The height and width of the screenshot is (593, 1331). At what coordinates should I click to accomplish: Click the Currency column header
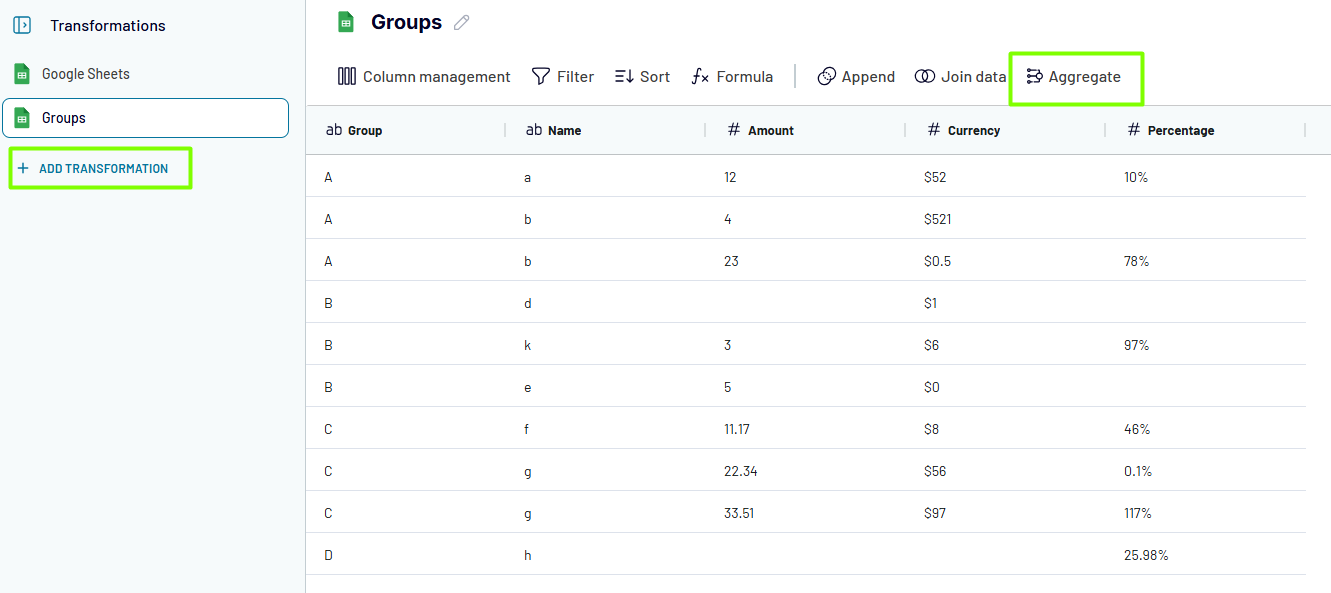click(x=973, y=131)
